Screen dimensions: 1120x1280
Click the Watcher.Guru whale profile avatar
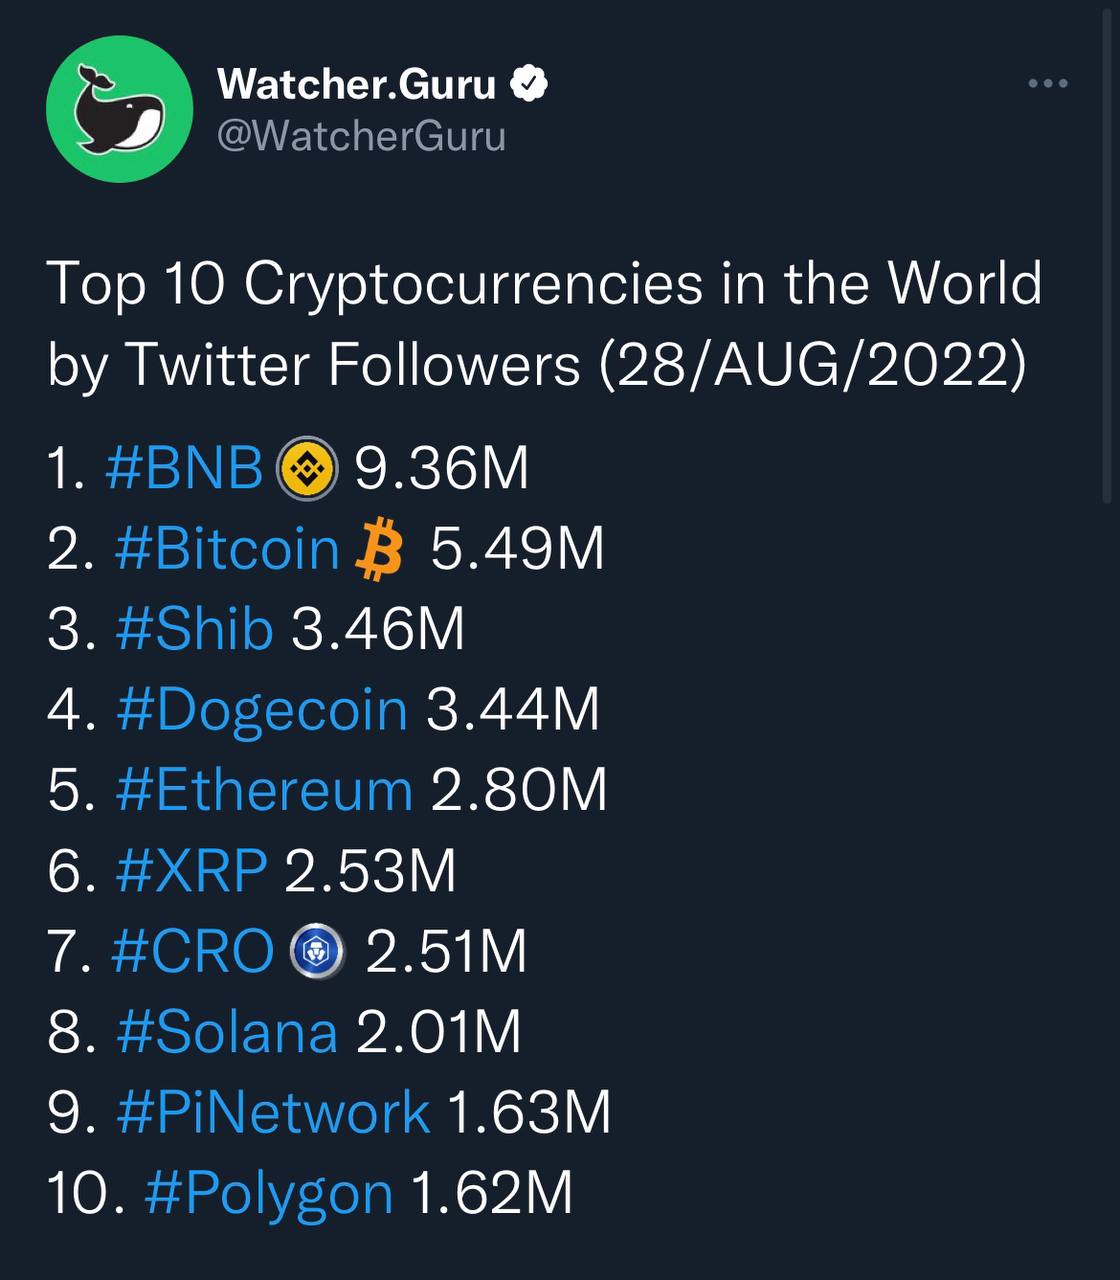click(119, 109)
